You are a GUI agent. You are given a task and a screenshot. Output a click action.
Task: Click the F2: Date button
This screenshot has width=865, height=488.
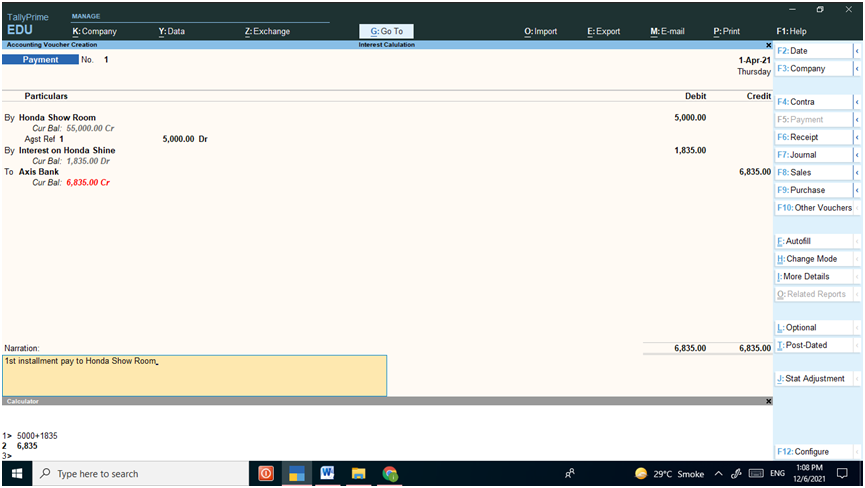(x=814, y=51)
